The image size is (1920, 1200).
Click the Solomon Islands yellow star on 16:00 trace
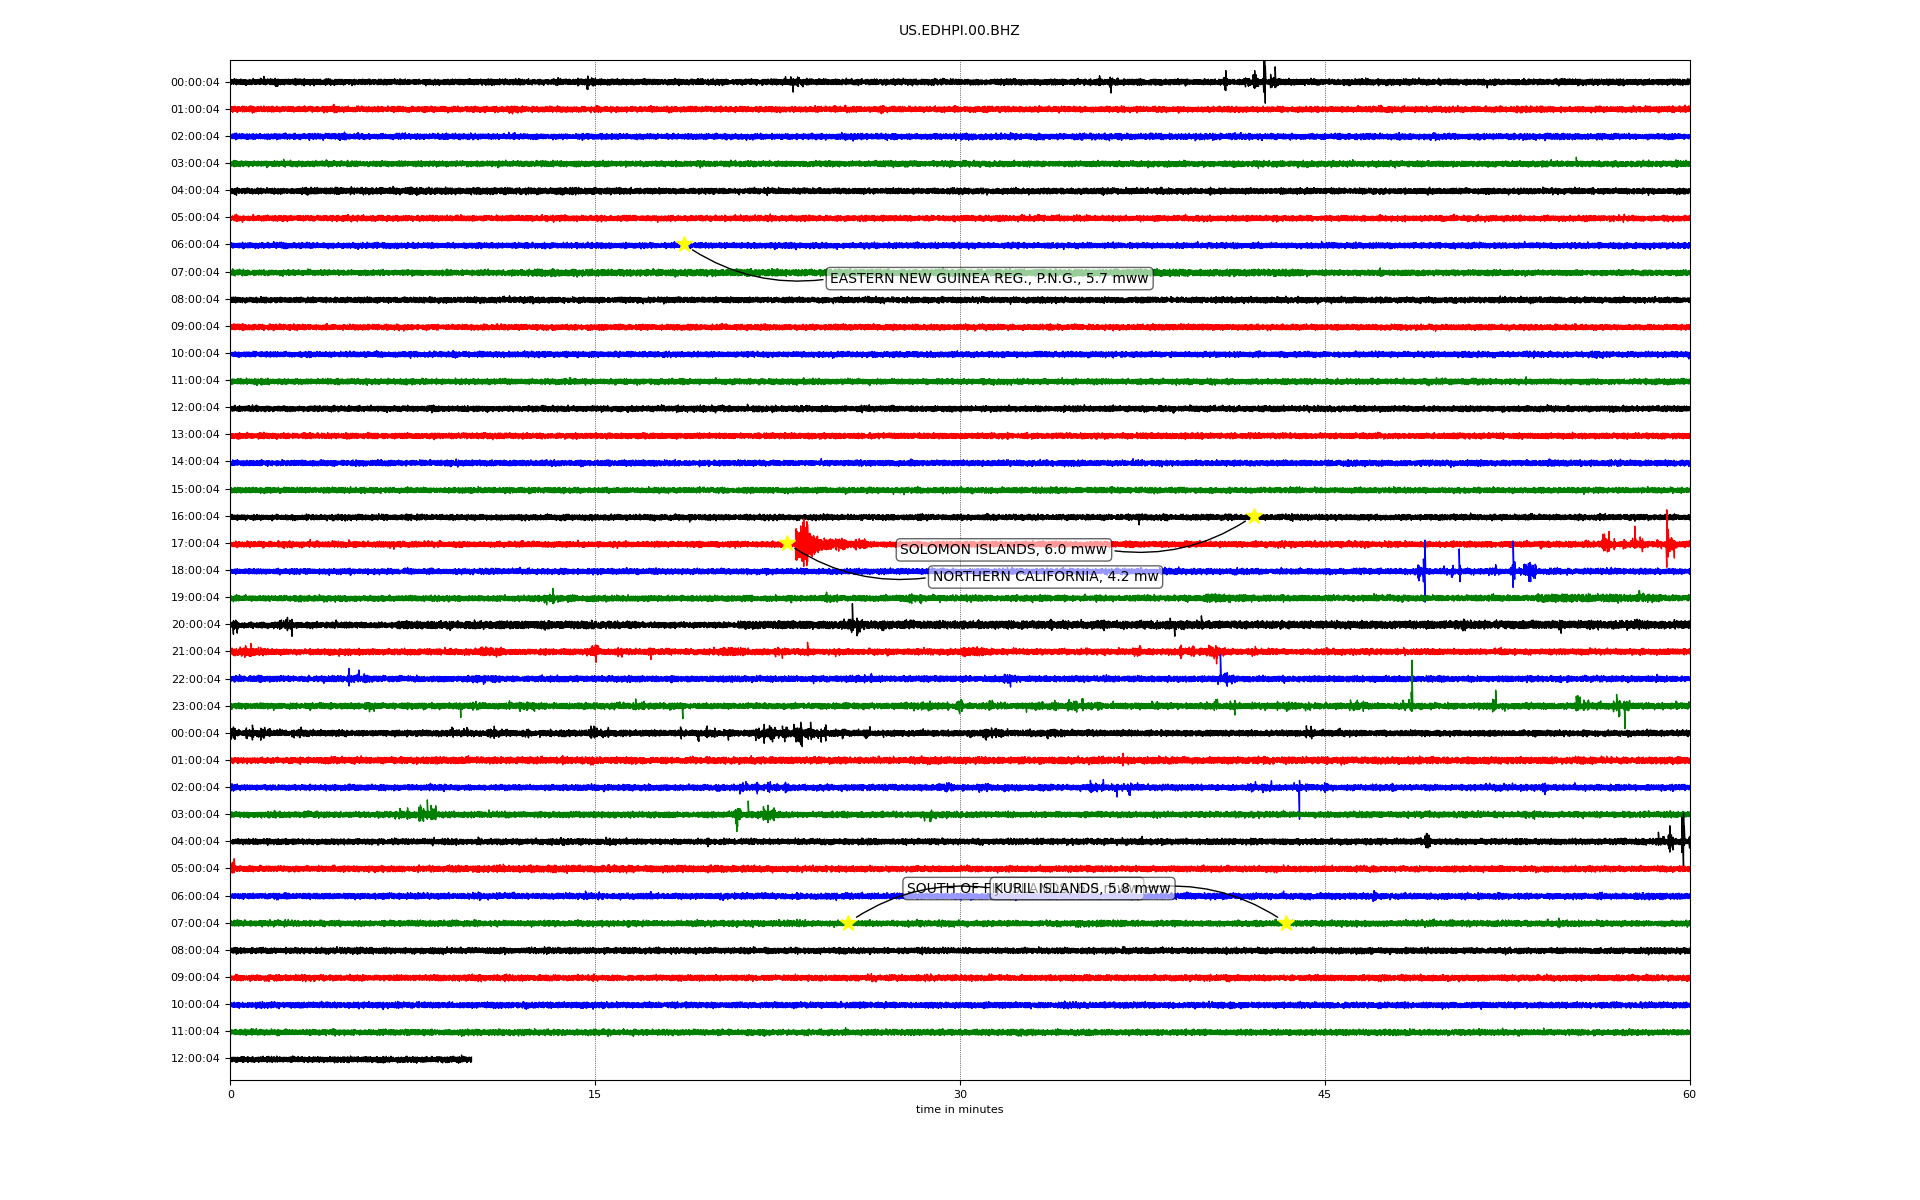click(x=1254, y=516)
